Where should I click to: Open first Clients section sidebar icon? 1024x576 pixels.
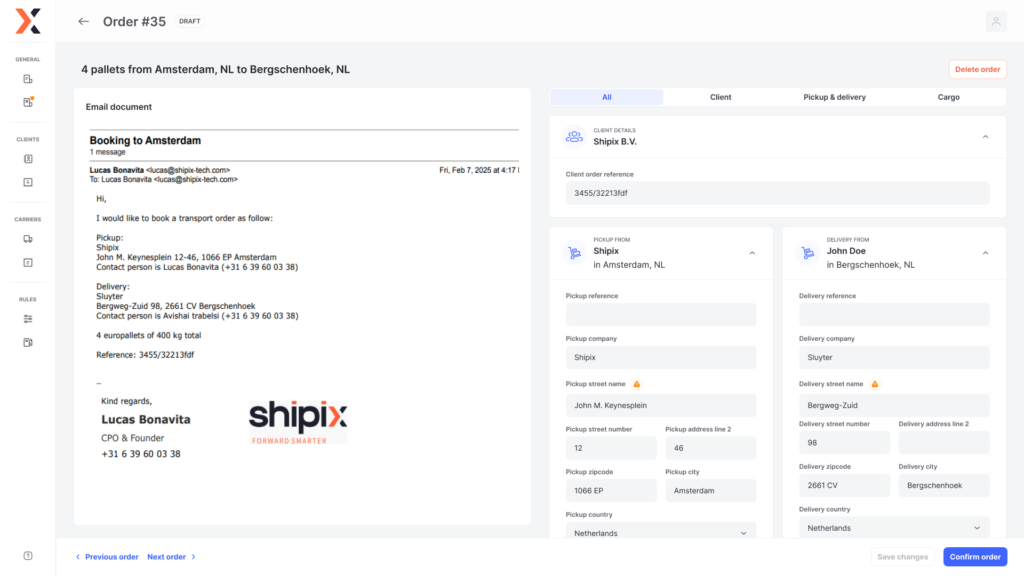click(x=28, y=159)
